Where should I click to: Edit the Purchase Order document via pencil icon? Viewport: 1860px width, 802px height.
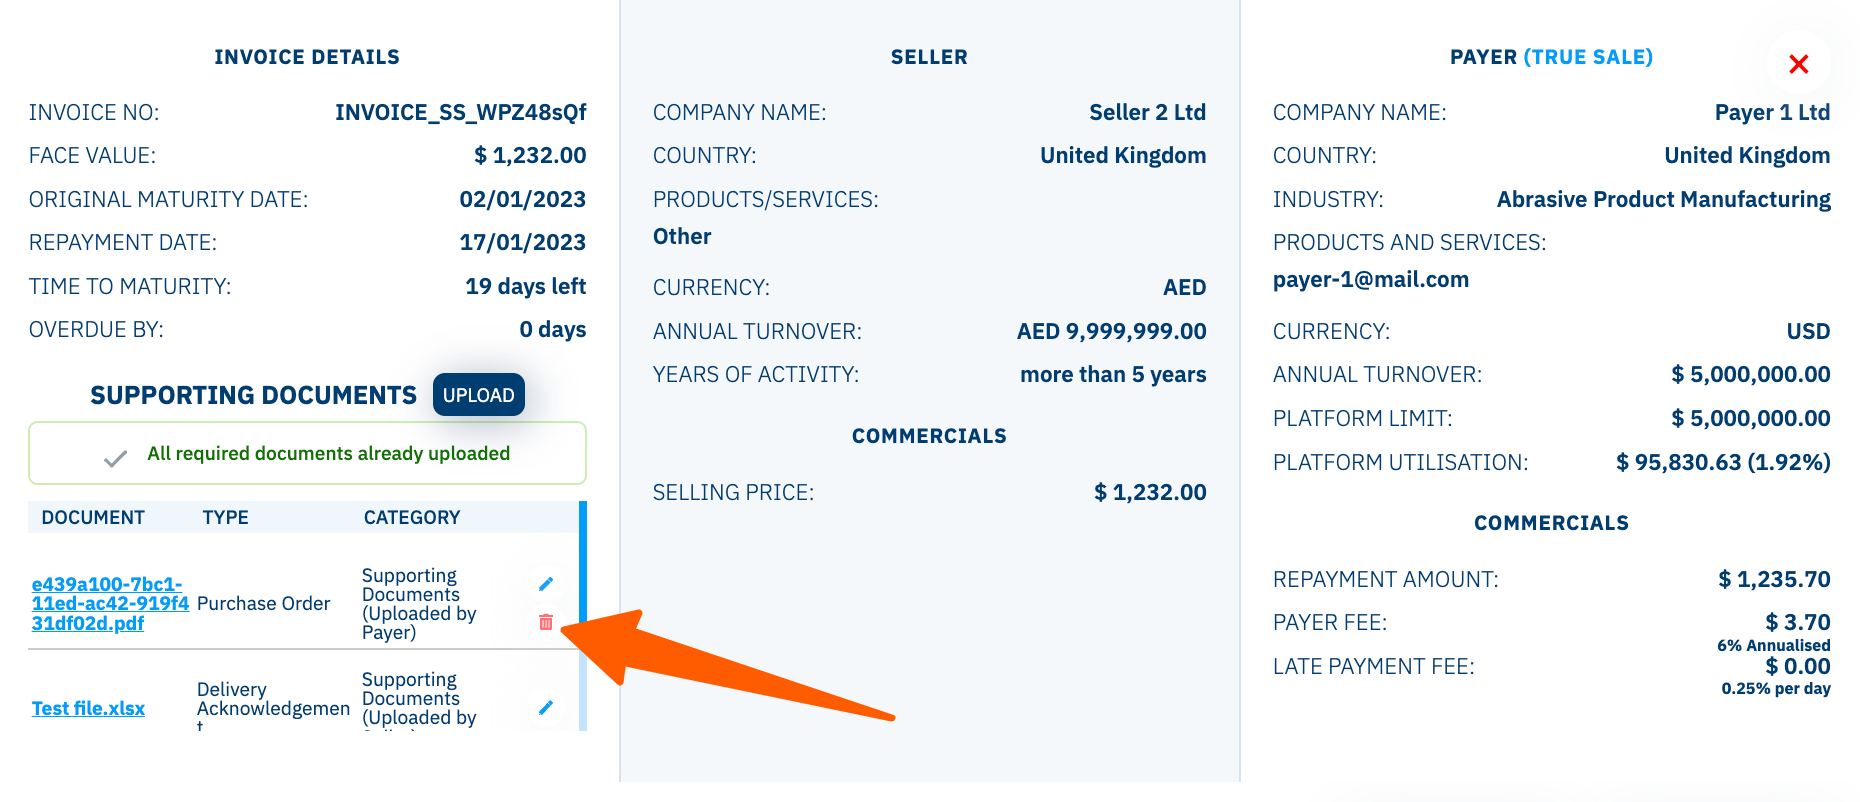pyautogui.click(x=546, y=584)
